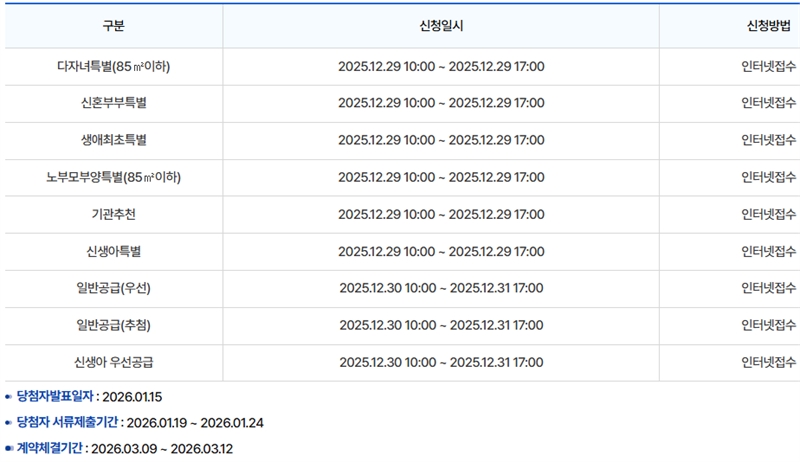
Task: Click the application date for 일반공급(우선)
Action: 441,288
